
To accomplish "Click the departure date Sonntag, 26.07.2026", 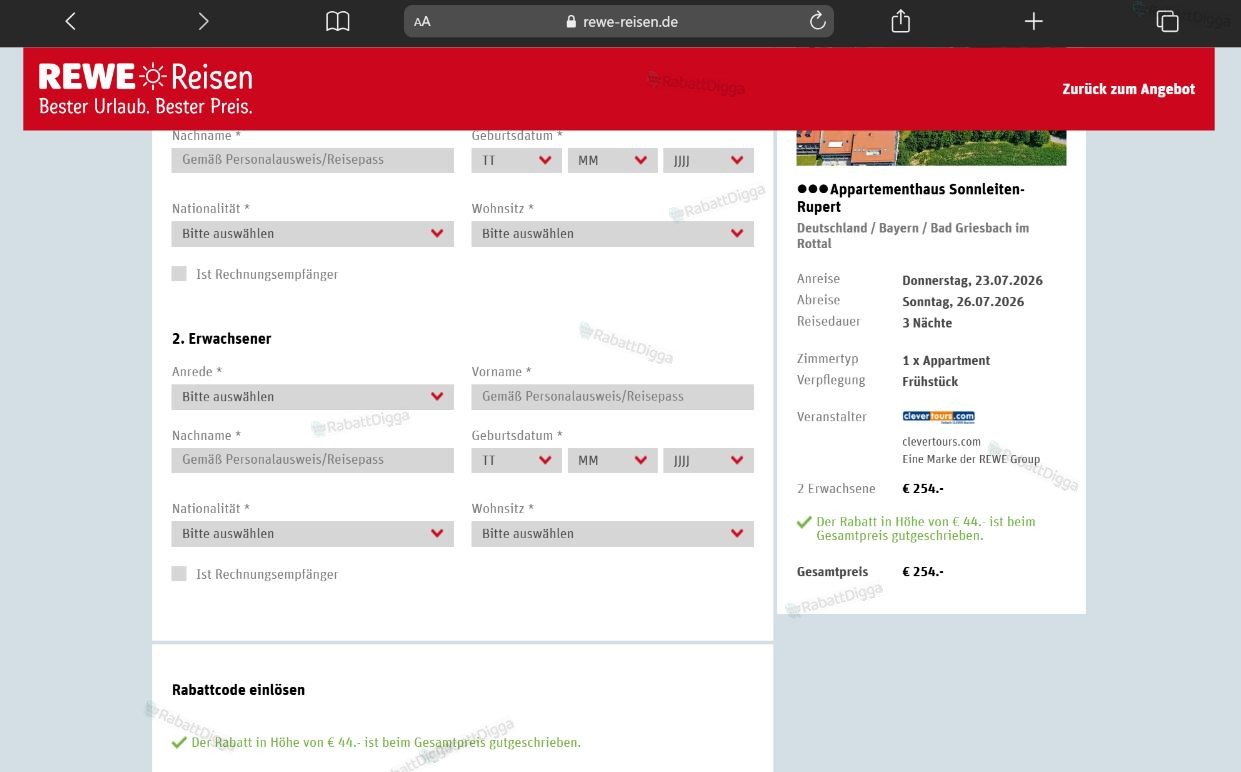I will click(963, 302).
